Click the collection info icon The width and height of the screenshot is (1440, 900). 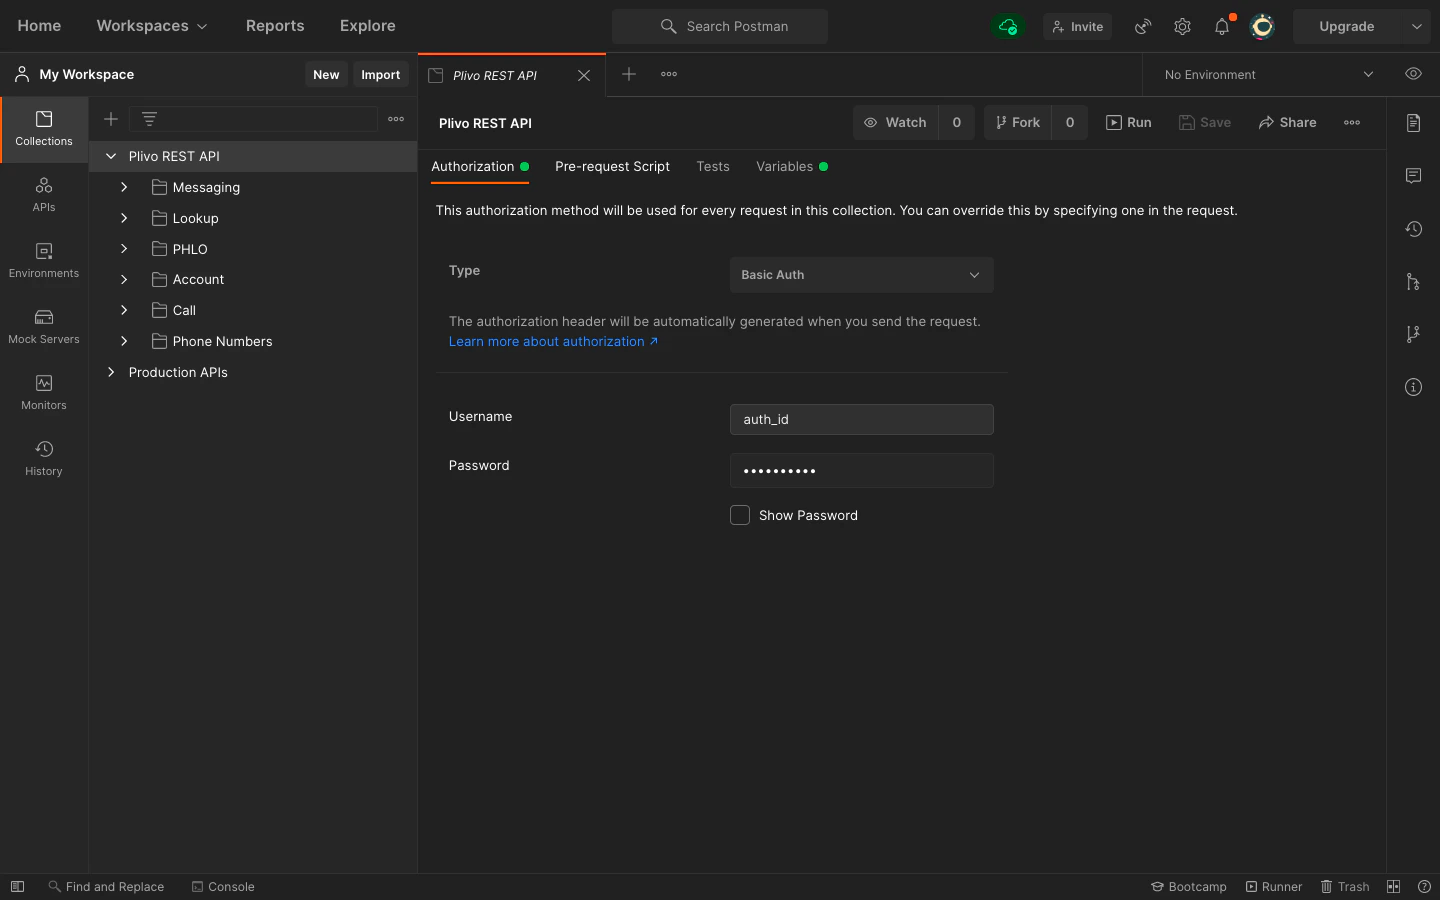(1413, 387)
